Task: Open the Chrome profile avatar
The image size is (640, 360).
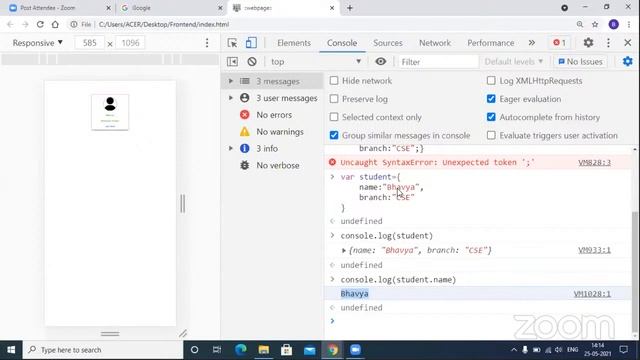Action: [613, 24]
